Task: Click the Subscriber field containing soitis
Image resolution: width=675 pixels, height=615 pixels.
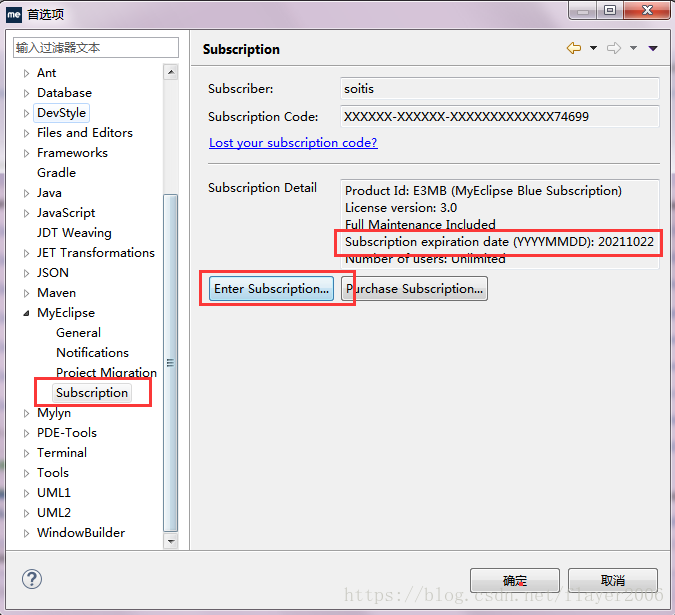Action: (499, 89)
